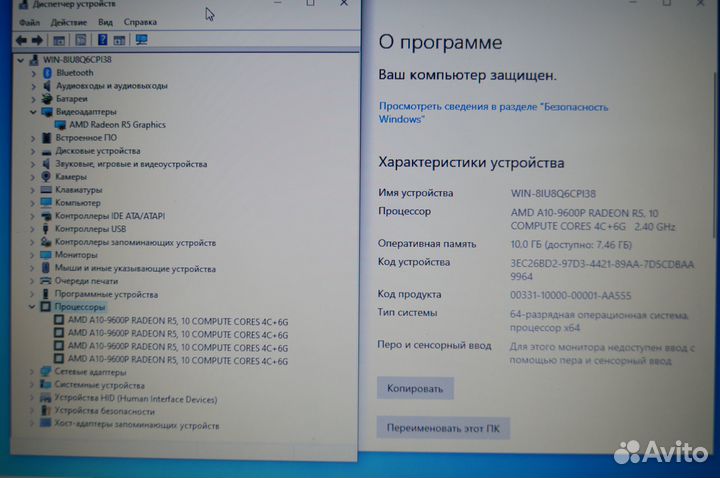The image size is (720, 478).
Task: Expand the Системные устройства node
Action: pyautogui.click(x=32, y=385)
